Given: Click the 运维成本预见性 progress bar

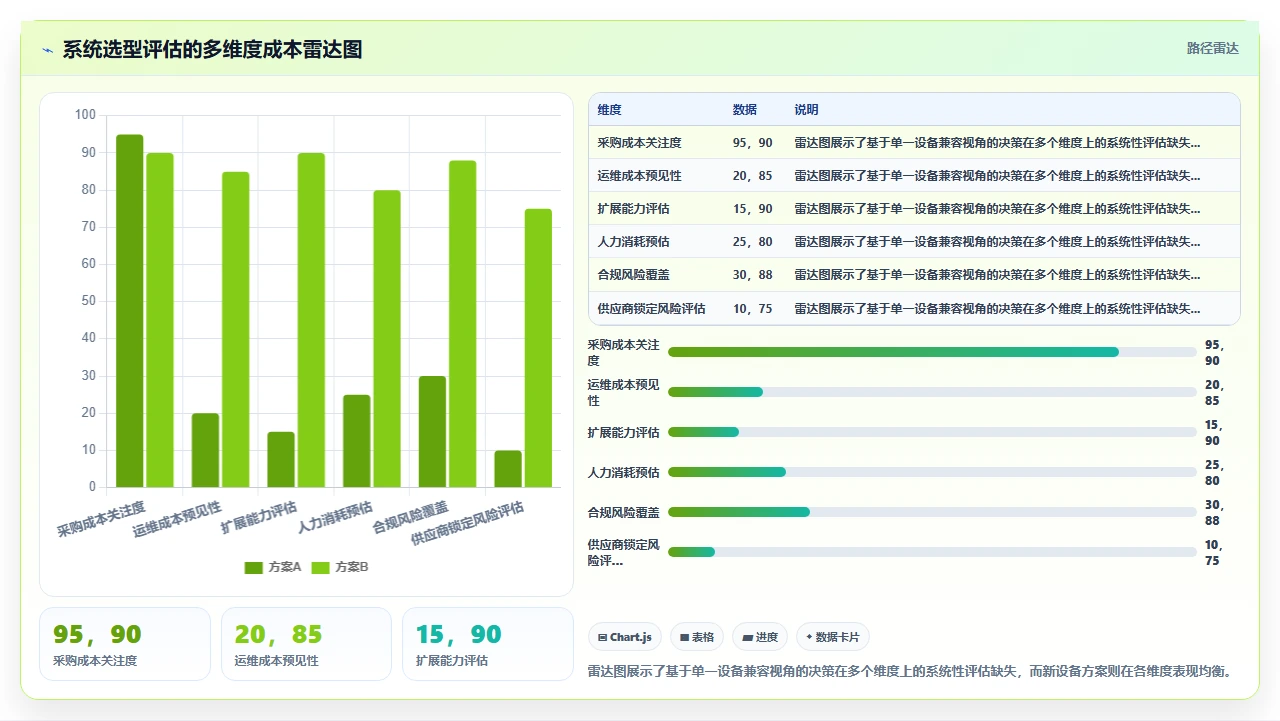Looking at the screenshot, I should (x=932, y=392).
